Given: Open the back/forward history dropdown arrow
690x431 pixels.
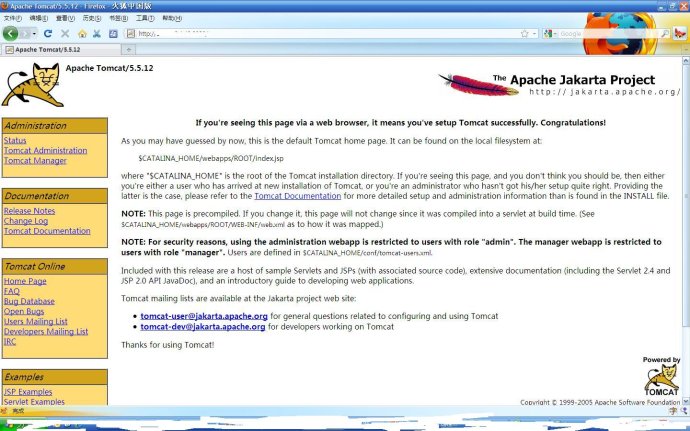Looking at the screenshot, I should [34, 34].
